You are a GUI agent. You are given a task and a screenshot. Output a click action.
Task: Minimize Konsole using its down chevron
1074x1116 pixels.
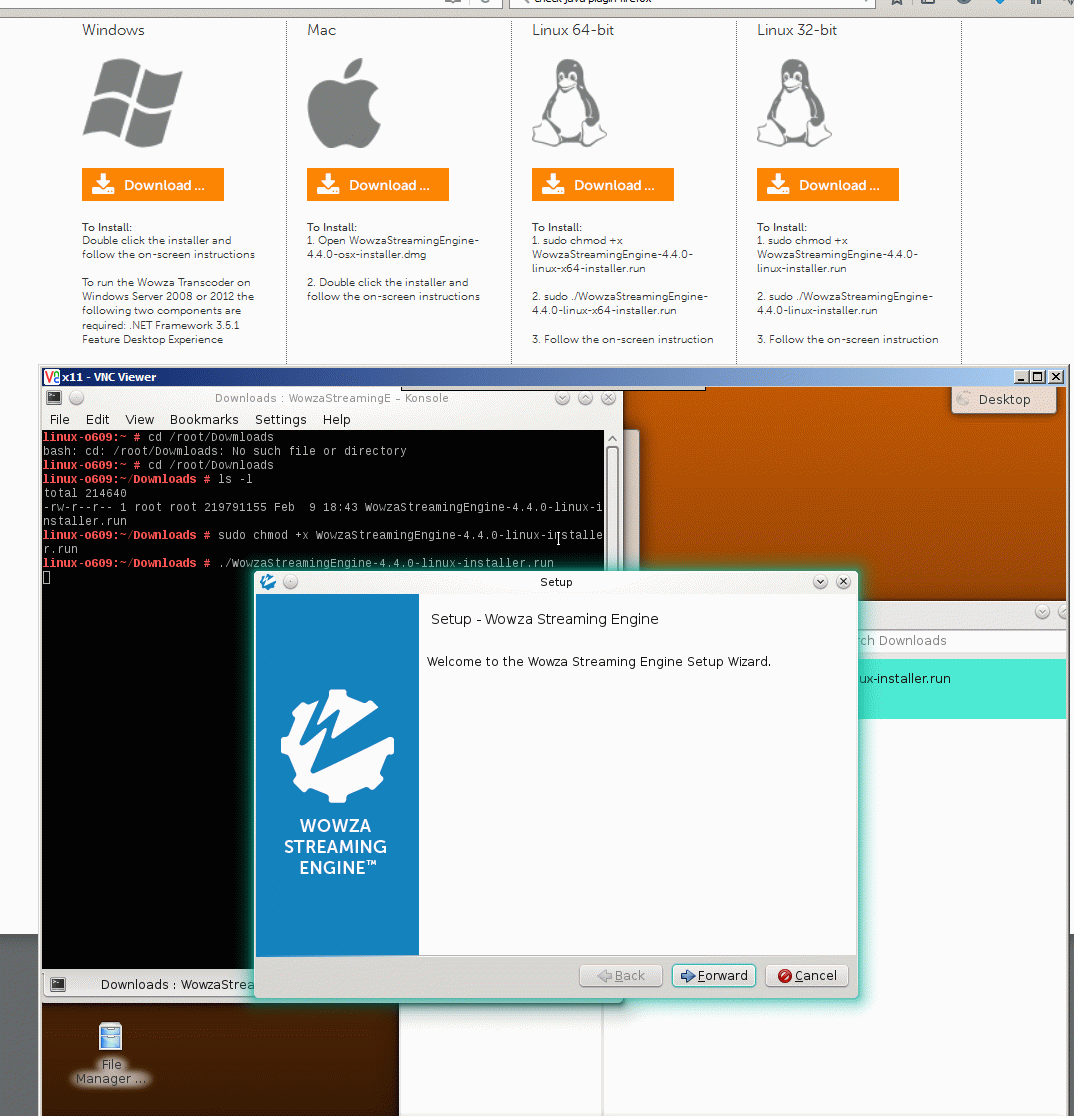[x=562, y=398]
